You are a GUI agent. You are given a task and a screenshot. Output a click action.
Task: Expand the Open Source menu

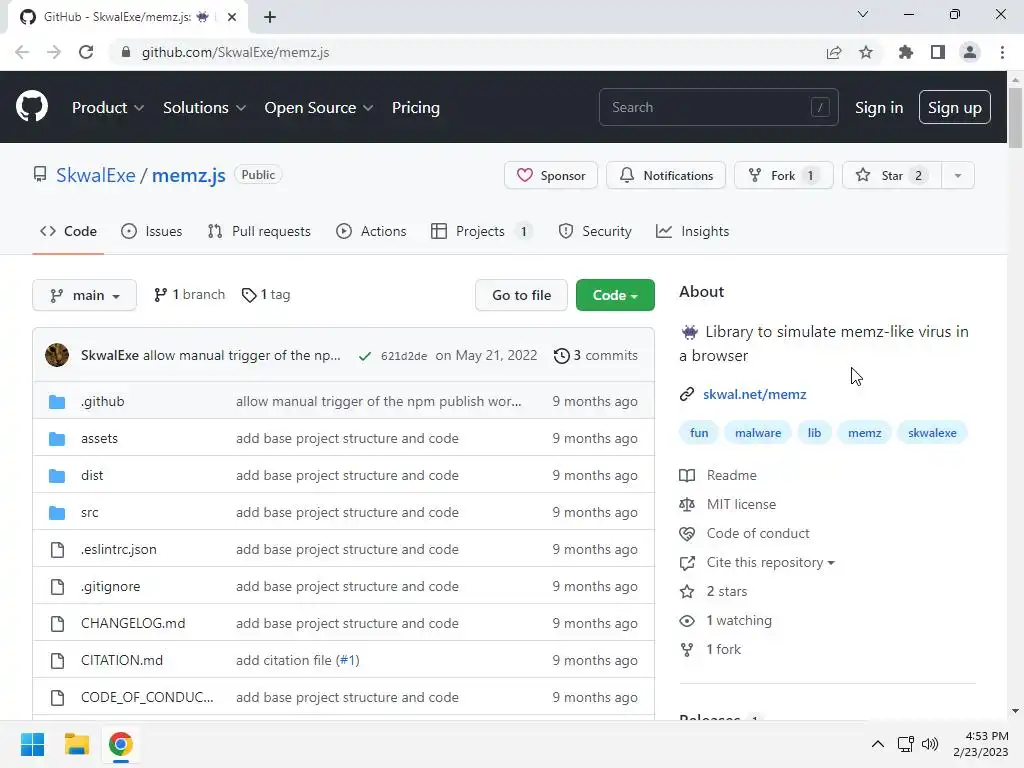[x=319, y=107]
